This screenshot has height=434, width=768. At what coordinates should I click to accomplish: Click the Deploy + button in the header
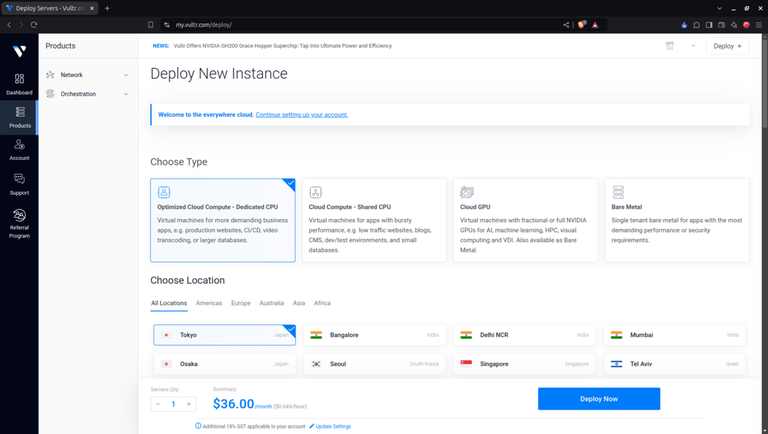pos(727,46)
